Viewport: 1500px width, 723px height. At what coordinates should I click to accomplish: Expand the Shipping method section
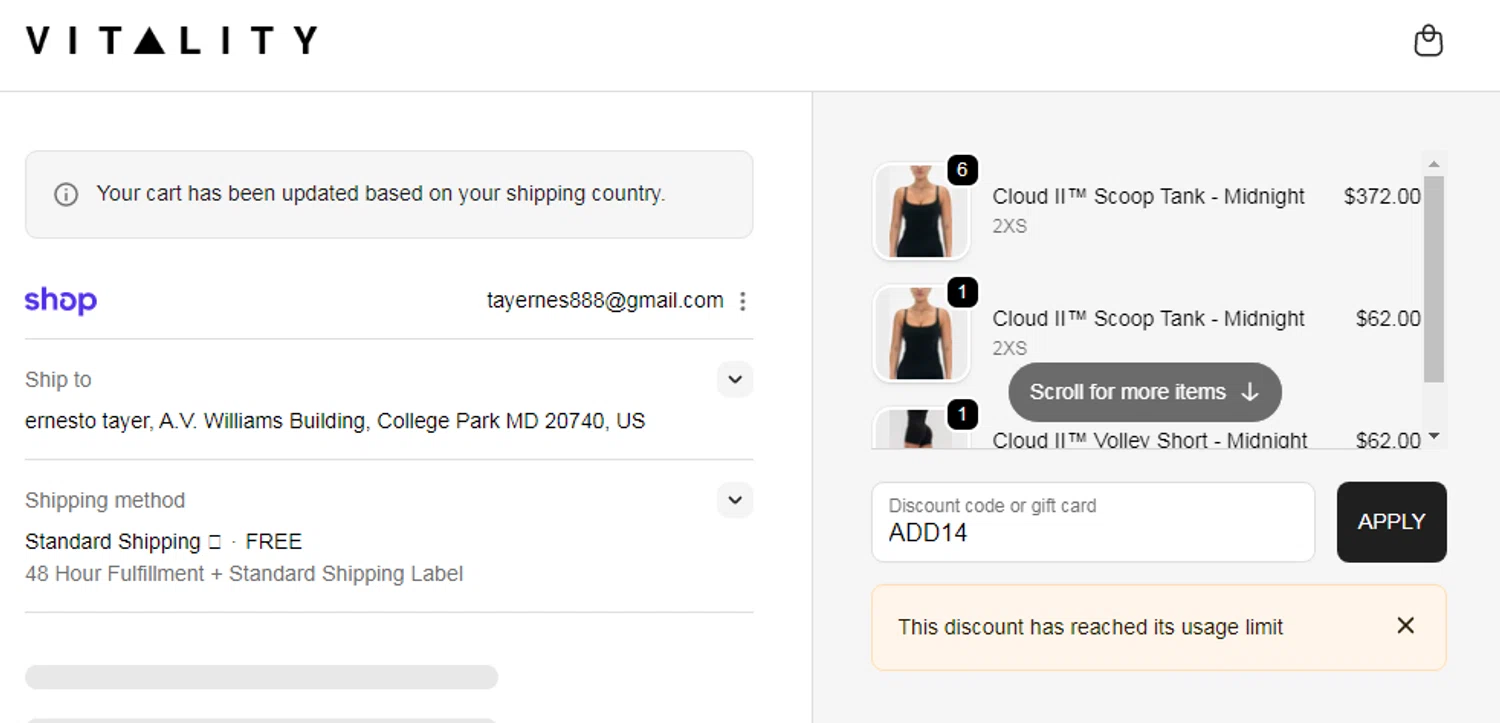point(735,500)
